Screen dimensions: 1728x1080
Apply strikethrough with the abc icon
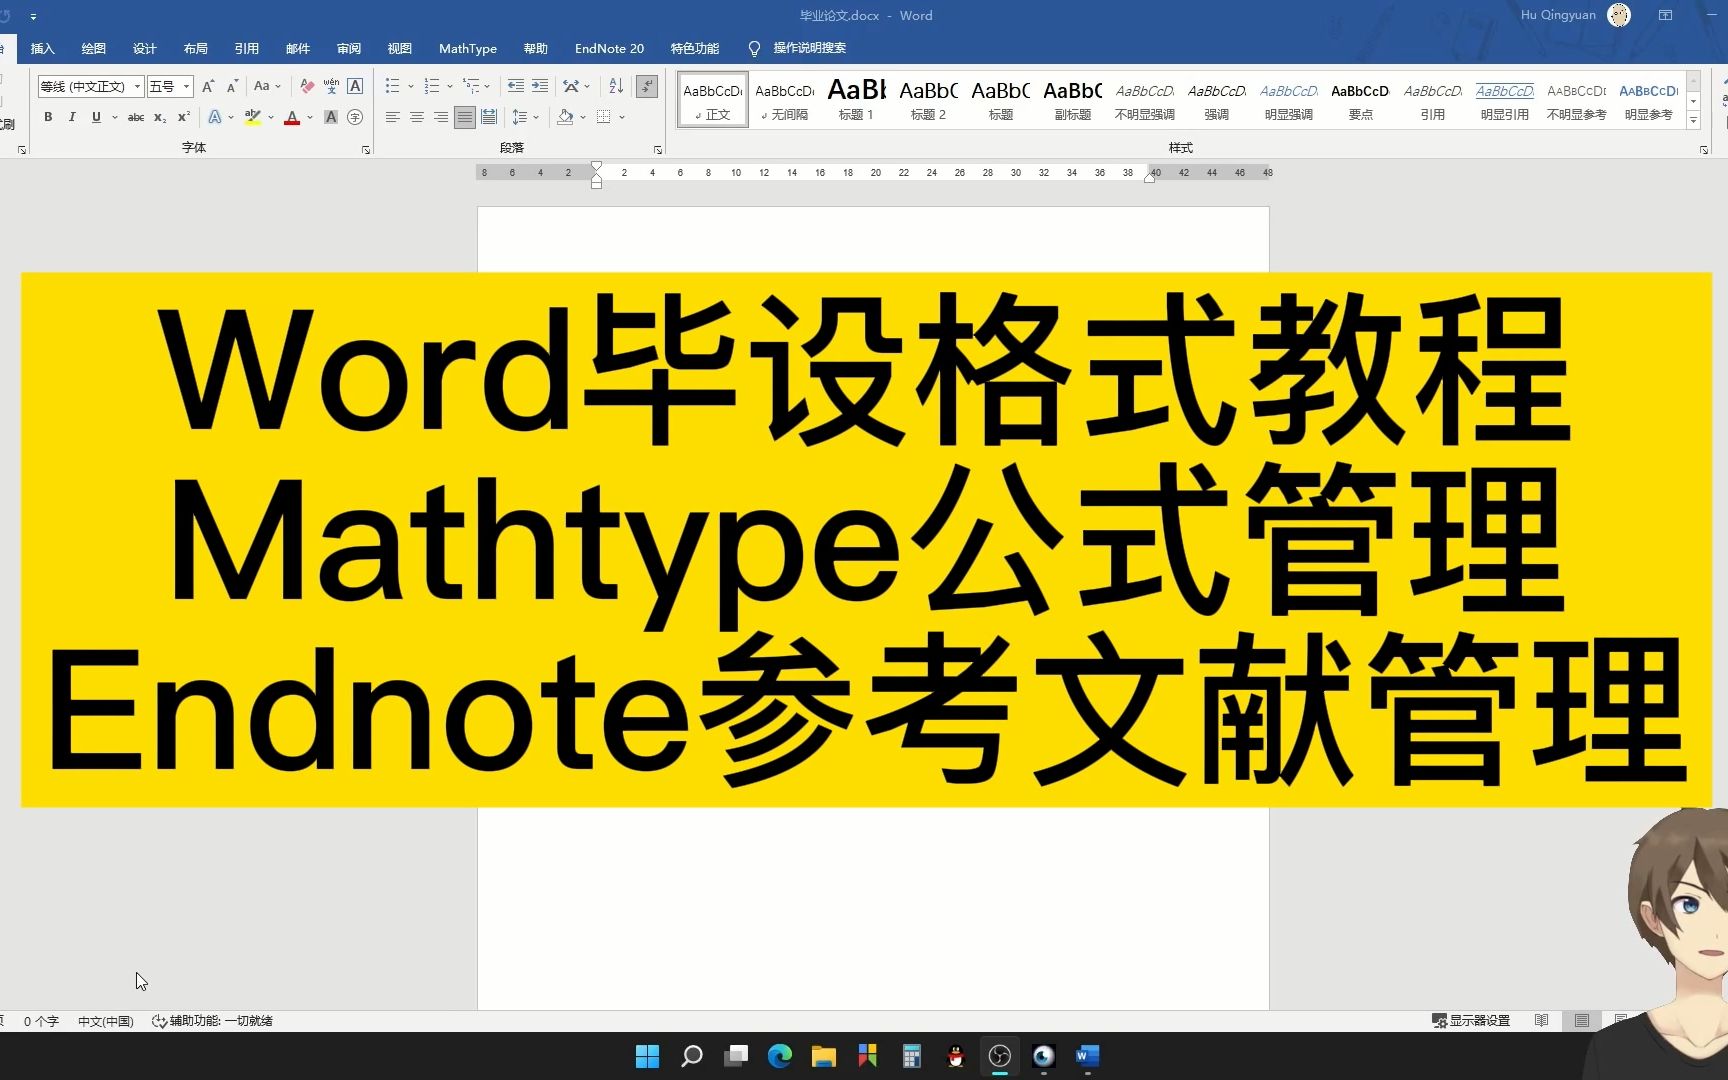(136, 117)
